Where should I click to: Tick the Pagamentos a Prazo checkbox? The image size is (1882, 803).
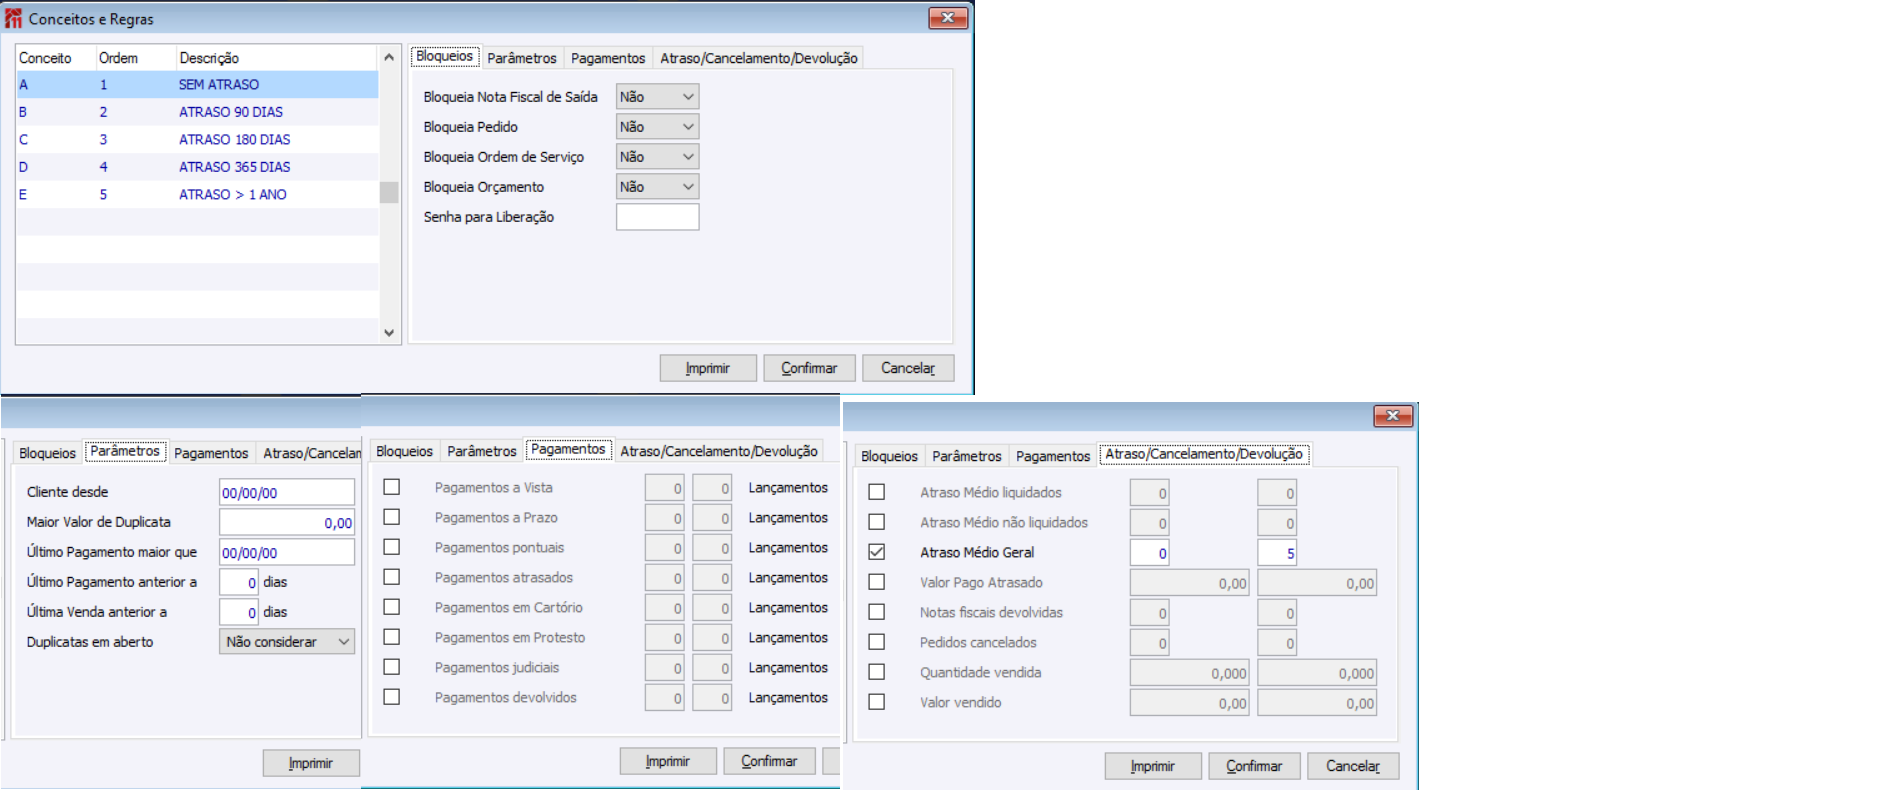392,517
